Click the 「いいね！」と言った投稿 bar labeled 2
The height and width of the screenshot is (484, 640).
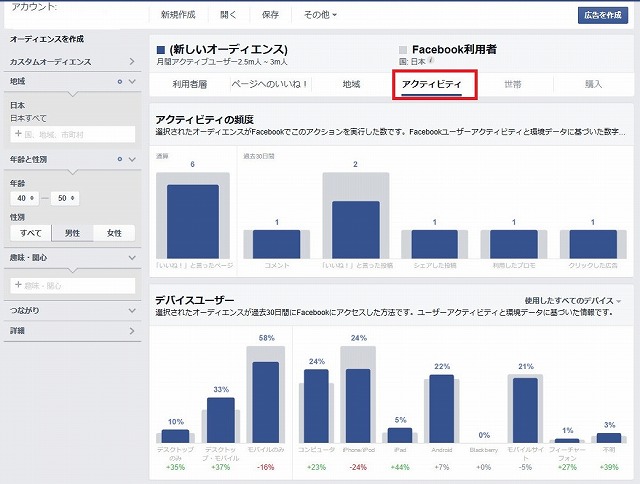point(356,229)
